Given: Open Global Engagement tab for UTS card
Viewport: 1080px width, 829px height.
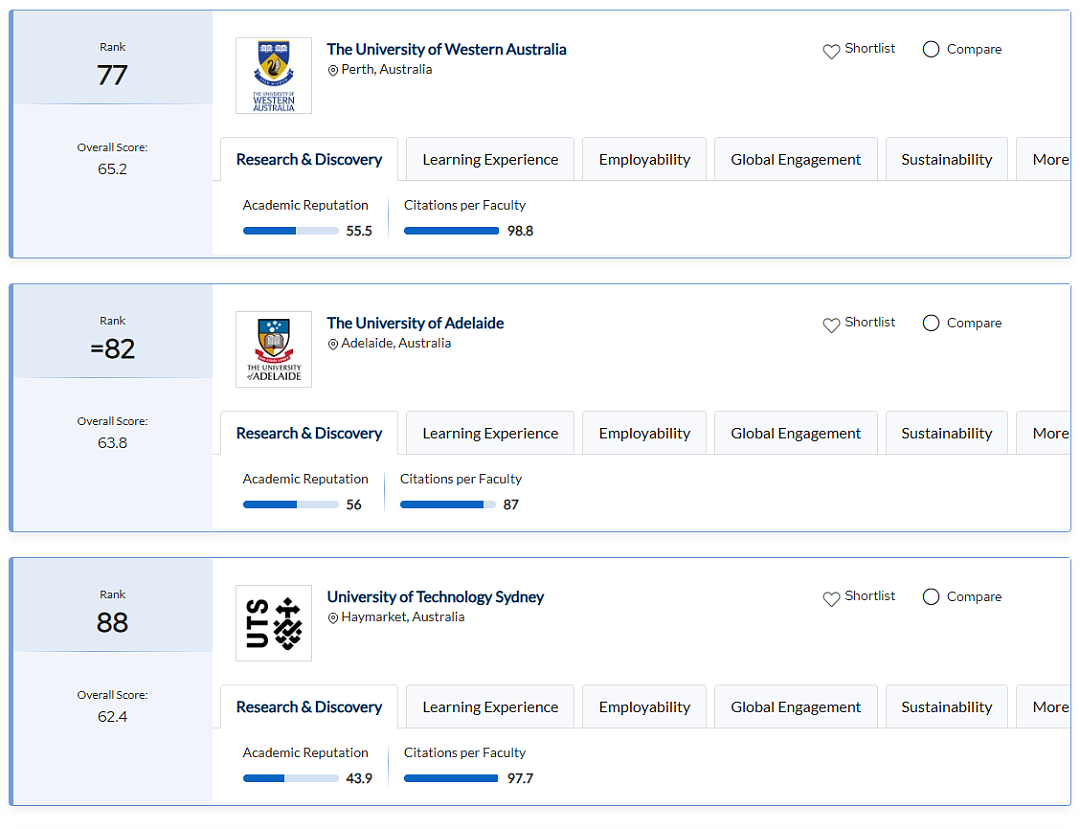Looking at the screenshot, I should click(796, 706).
